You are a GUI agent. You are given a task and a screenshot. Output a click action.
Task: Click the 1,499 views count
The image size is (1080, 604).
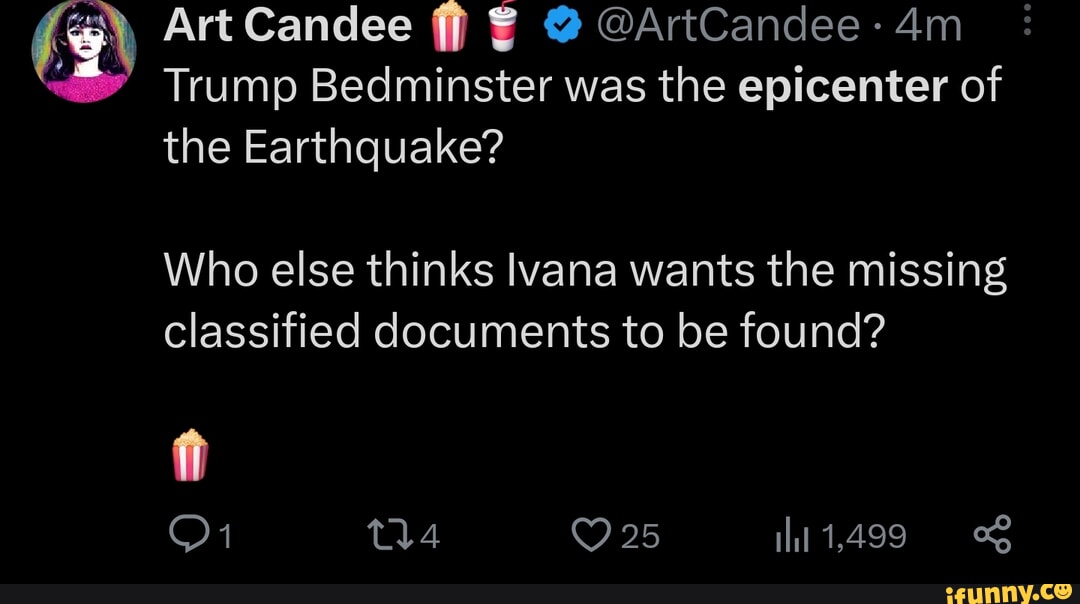click(x=863, y=537)
